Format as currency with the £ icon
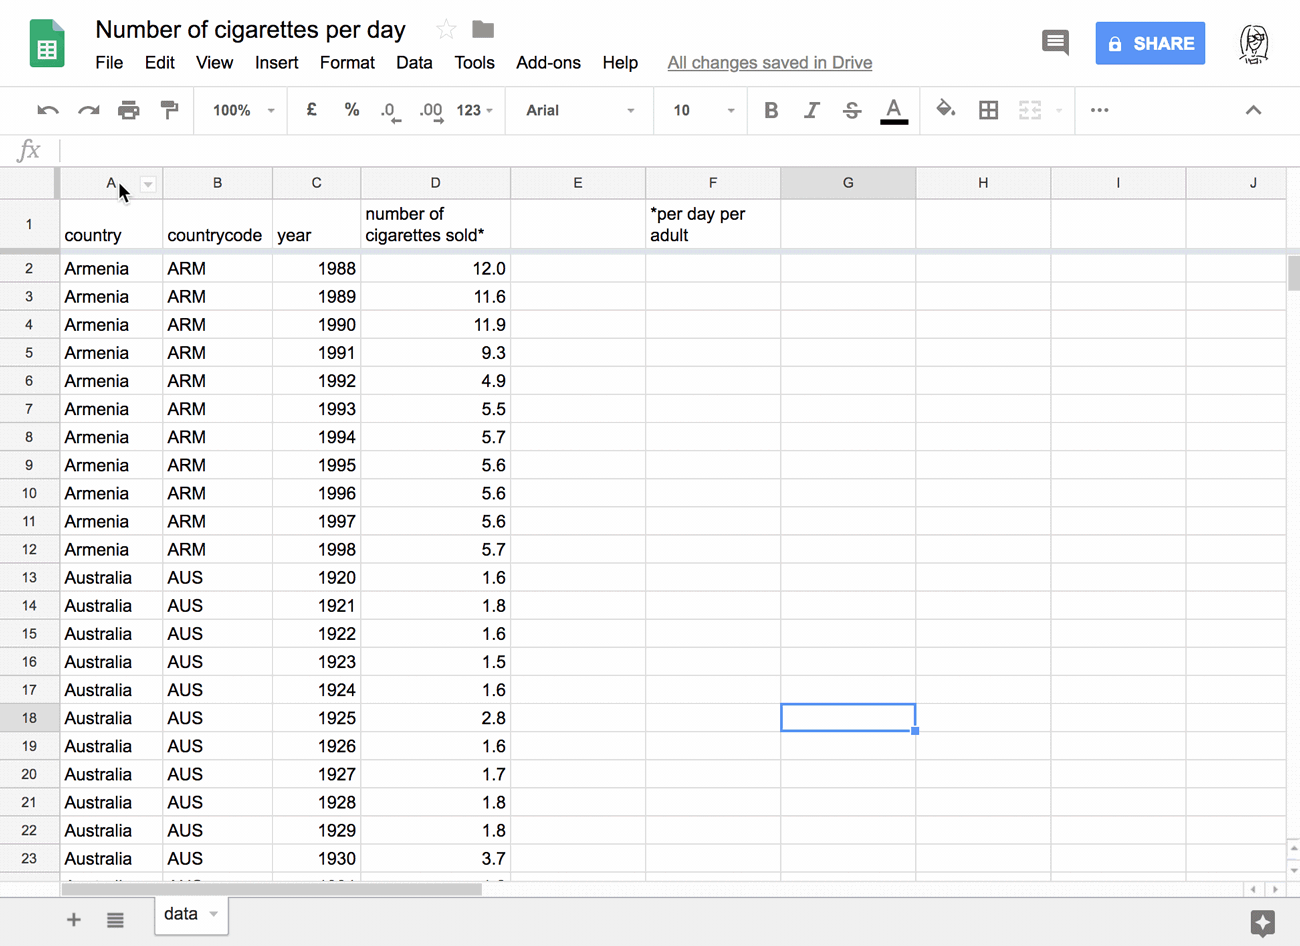This screenshot has height=946, width=1300. click(312, 110)
